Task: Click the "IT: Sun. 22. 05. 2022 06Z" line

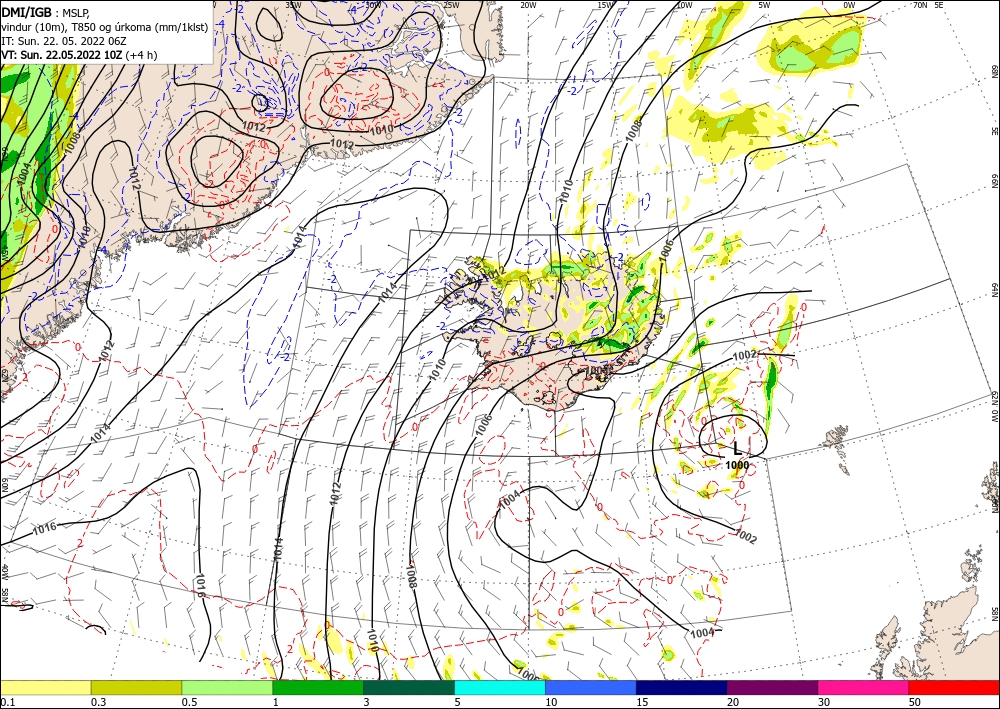Action: 64,41
